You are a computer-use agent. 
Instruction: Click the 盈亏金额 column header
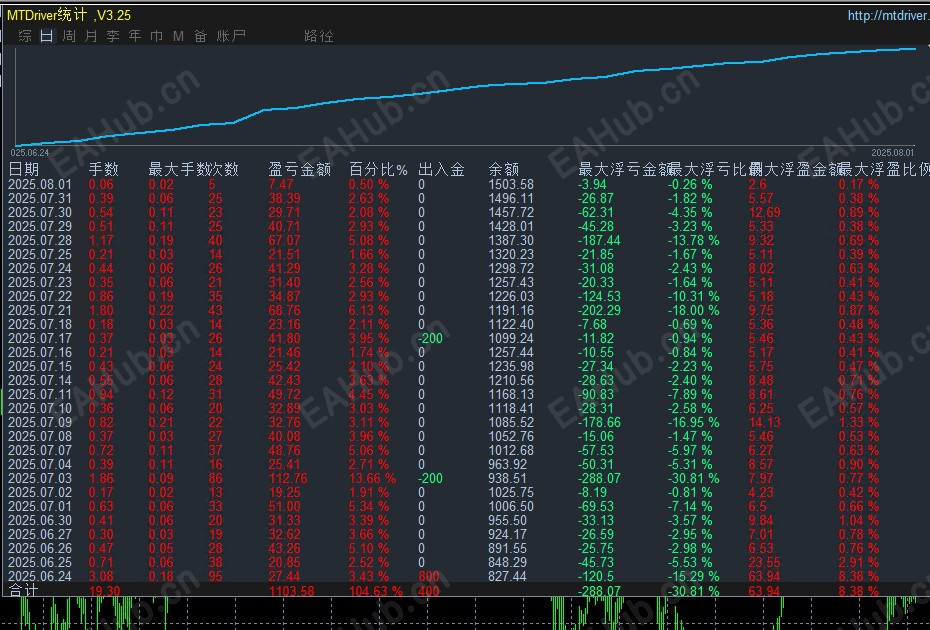pyautogui.click(x=300, y=170)
